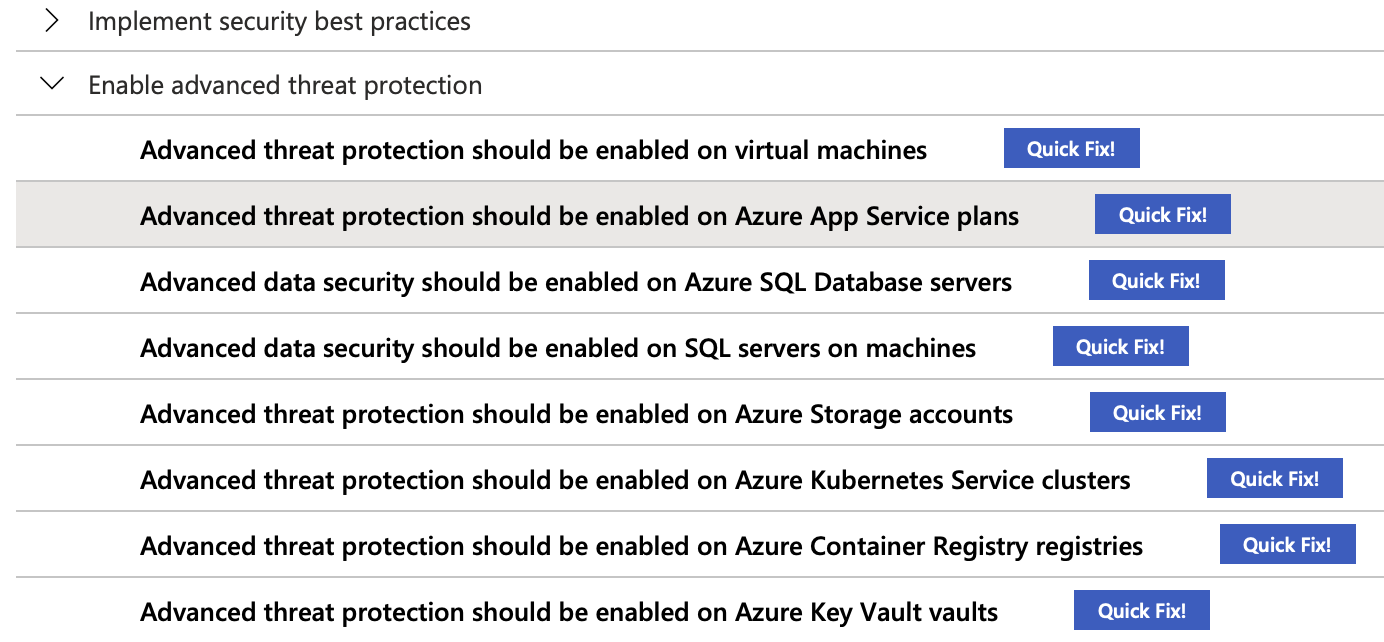The height and width of the screenshot is (642, 1384).
Task: Open the virtual machines threat protection recommendation
Action: (532, 149)
